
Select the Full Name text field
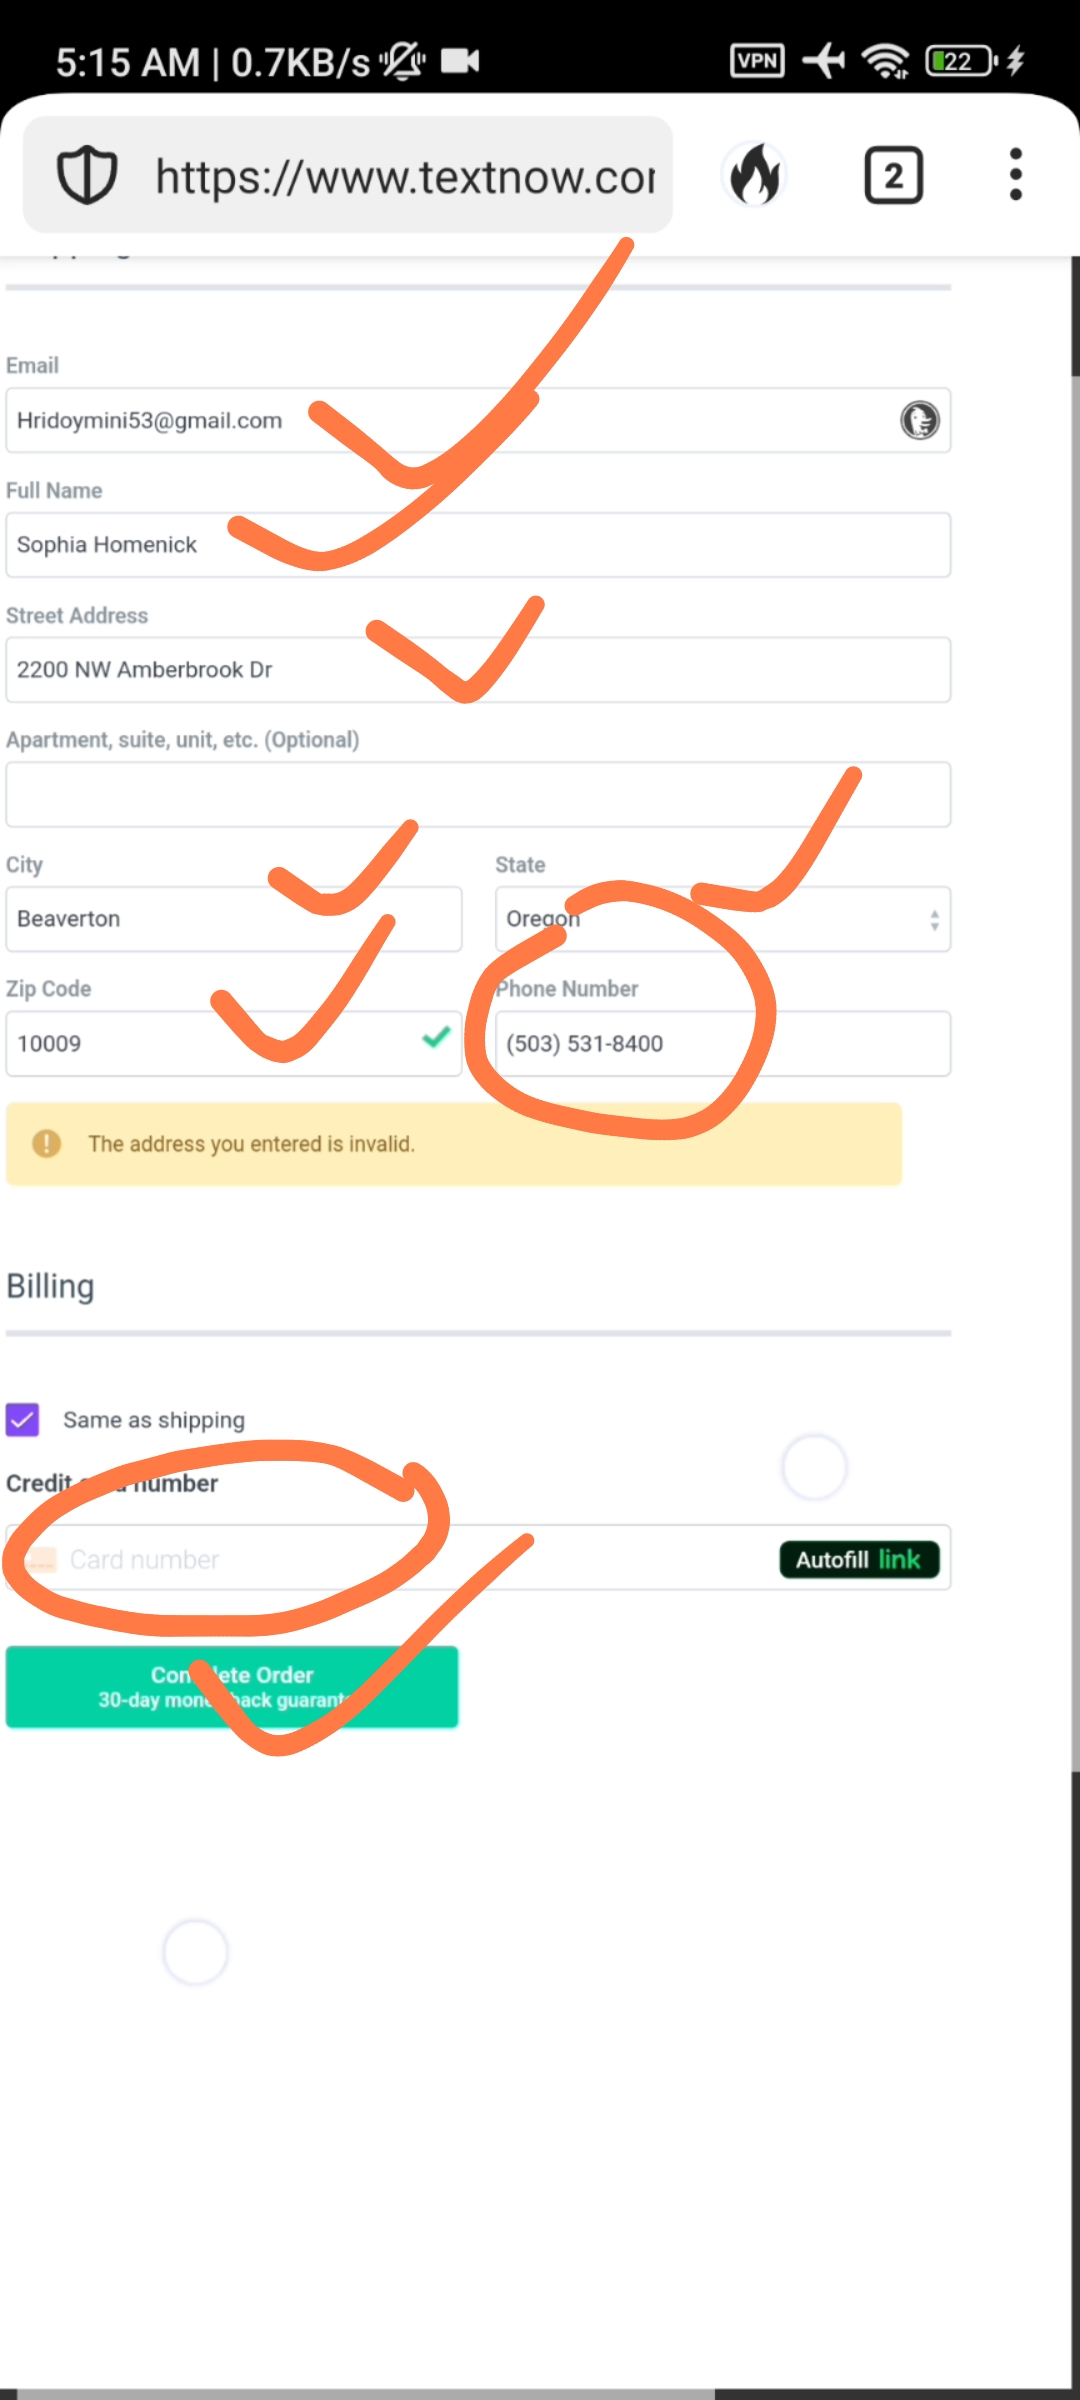(478, 545)
